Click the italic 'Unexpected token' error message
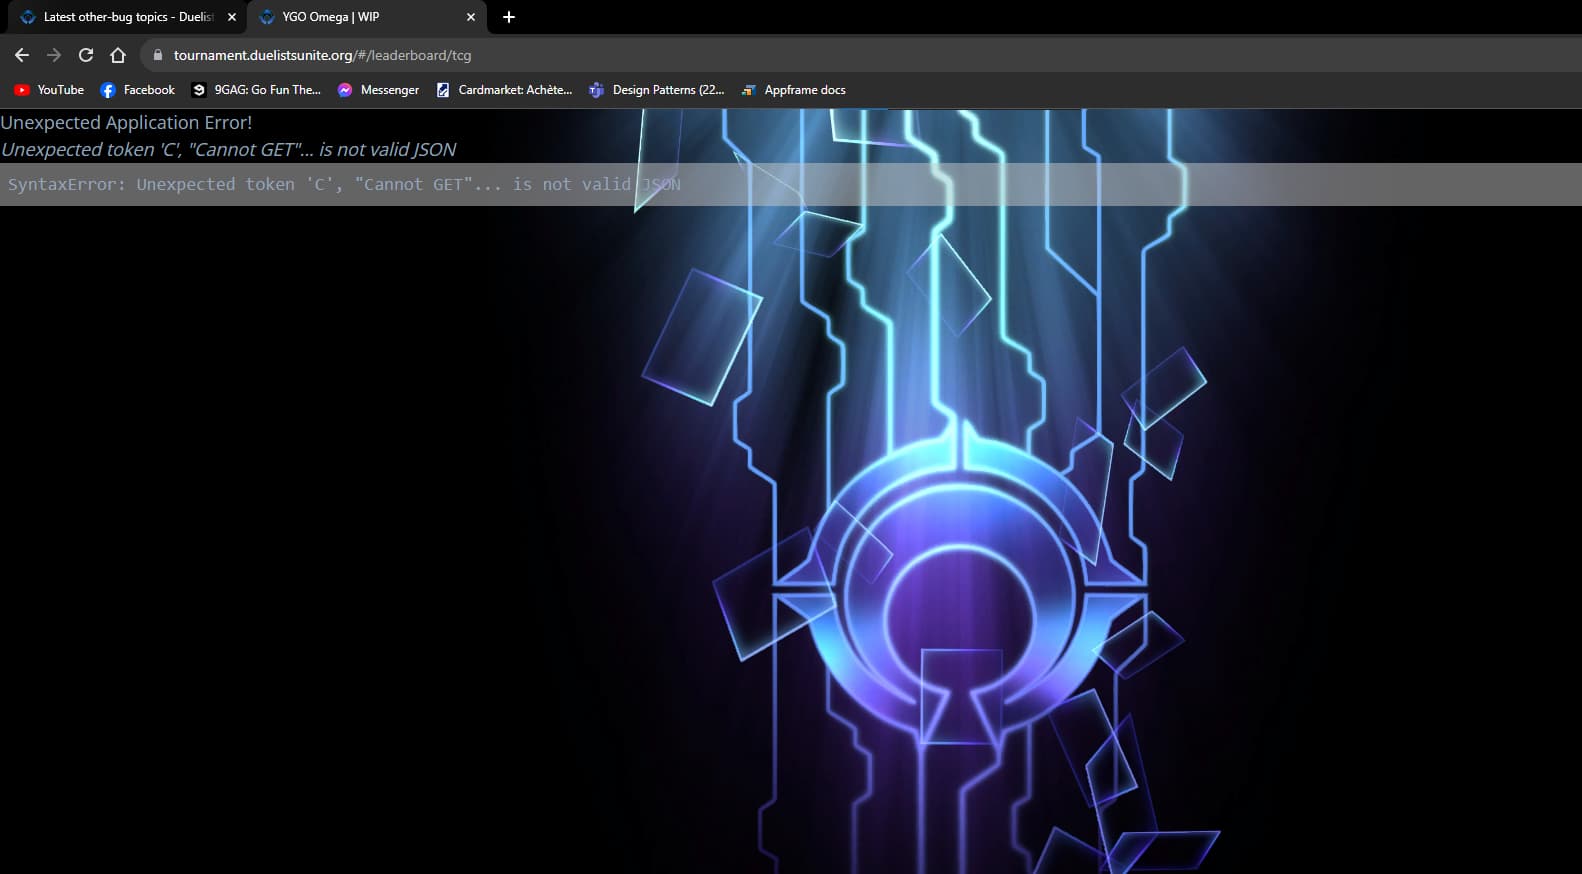The height and width of the screenshot is (874, 1582). coord(228,149)
